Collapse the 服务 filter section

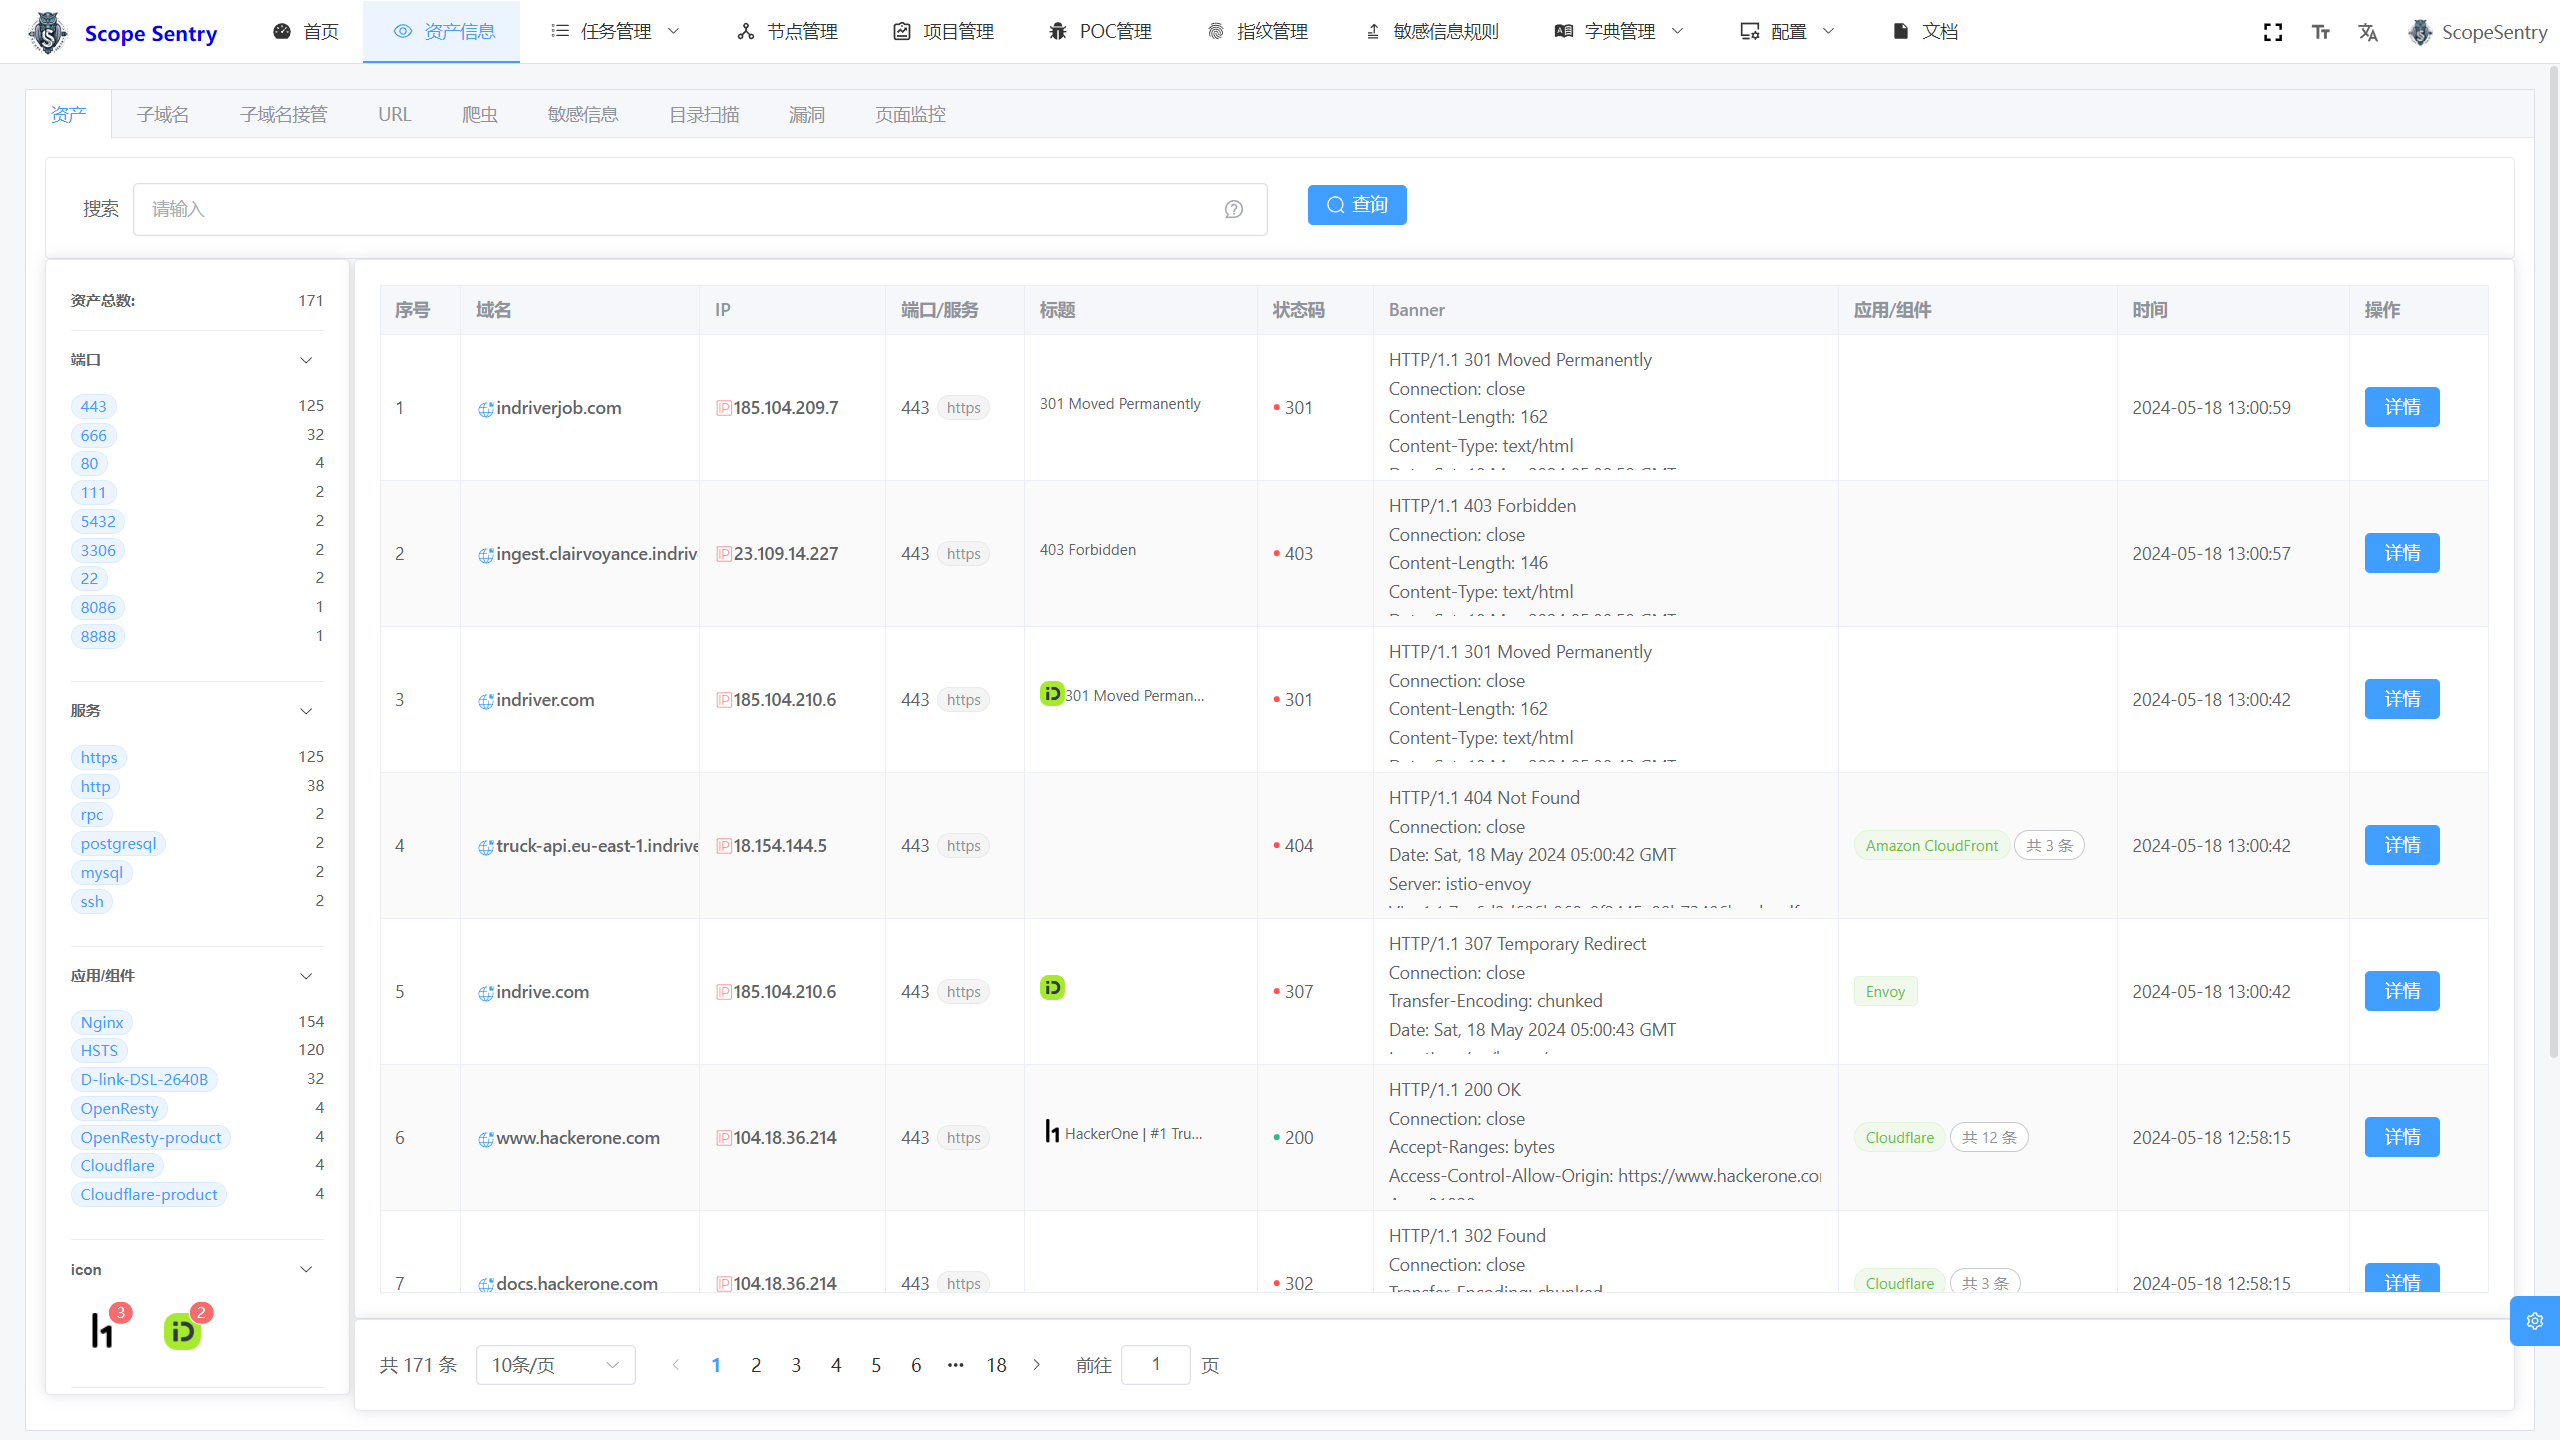(306, 711)
